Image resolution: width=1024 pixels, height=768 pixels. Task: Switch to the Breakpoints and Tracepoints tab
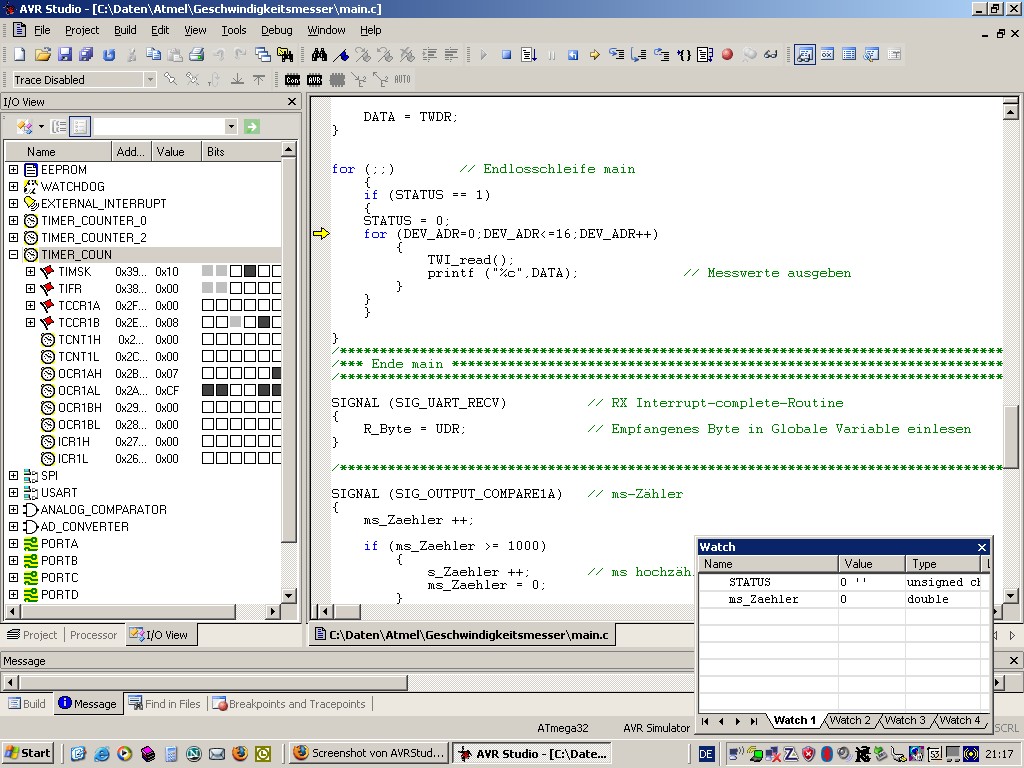click(x=290, y=704)
